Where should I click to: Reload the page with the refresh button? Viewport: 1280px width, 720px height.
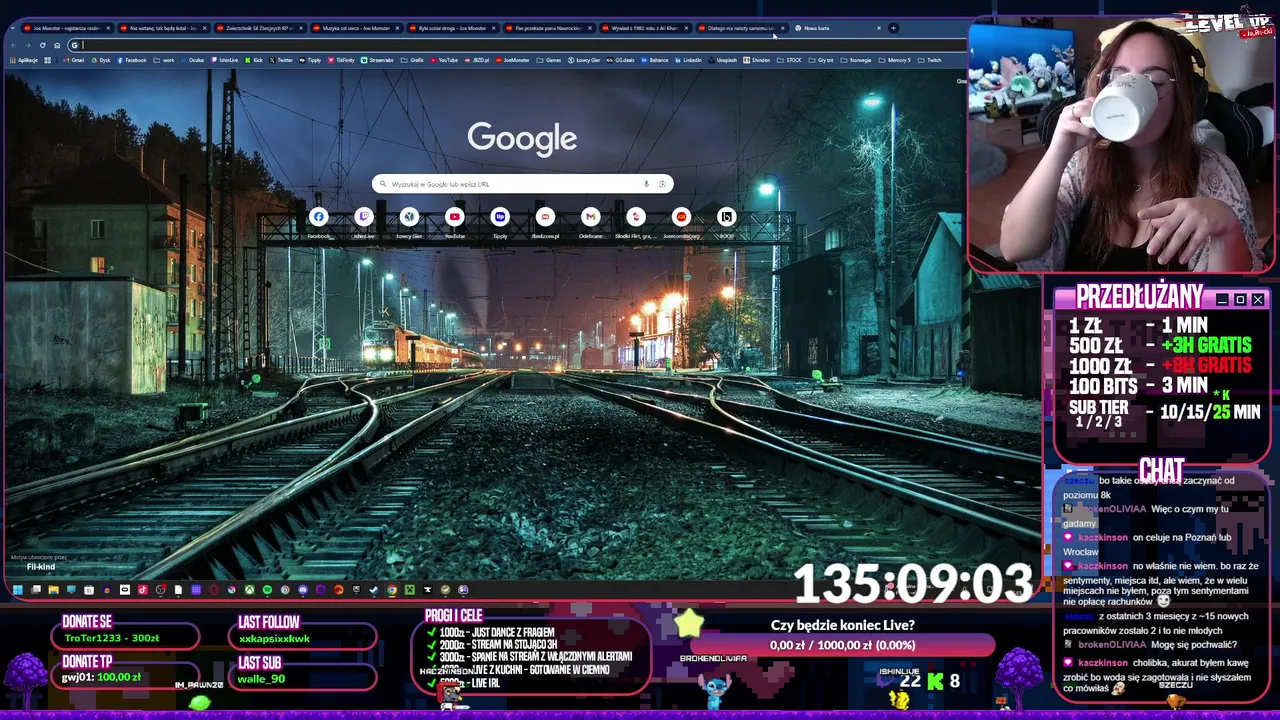(42, 45)
